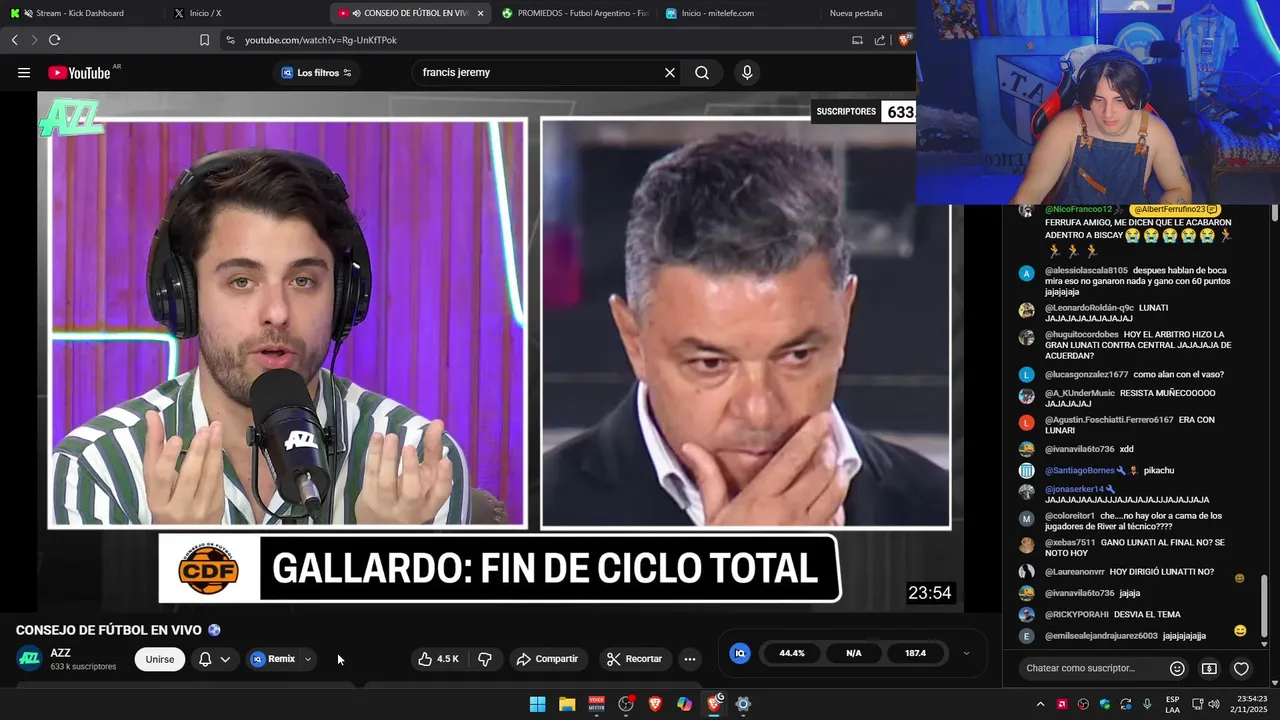Image resolution: width=1280 pixels, height=720 pixels.
Task: Switch to the Inicio / X tab
Action: 205,13
